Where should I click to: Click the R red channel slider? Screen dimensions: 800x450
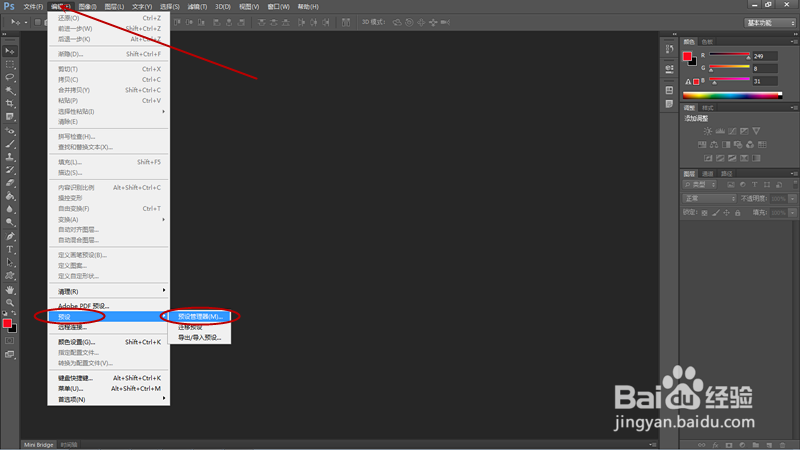[x=729, y=55]
